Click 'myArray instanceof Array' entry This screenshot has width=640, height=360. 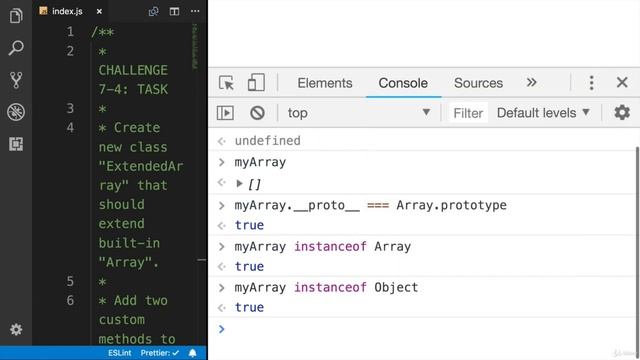pos(322,247)
